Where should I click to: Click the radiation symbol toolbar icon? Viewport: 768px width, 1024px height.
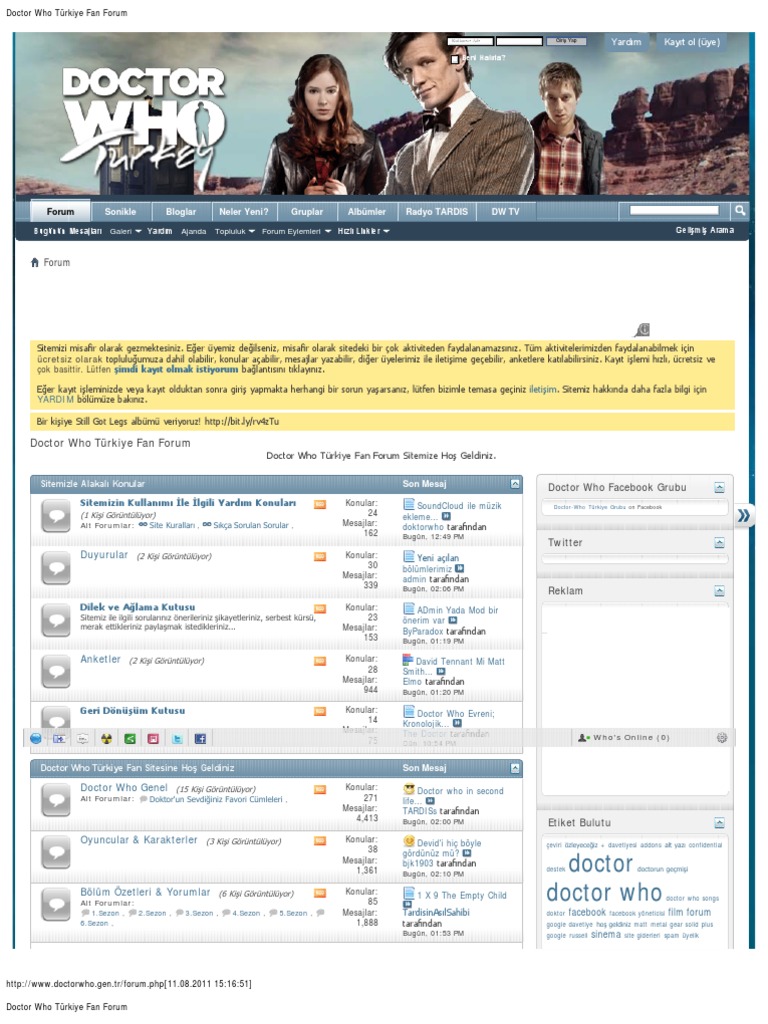(106, 739)
